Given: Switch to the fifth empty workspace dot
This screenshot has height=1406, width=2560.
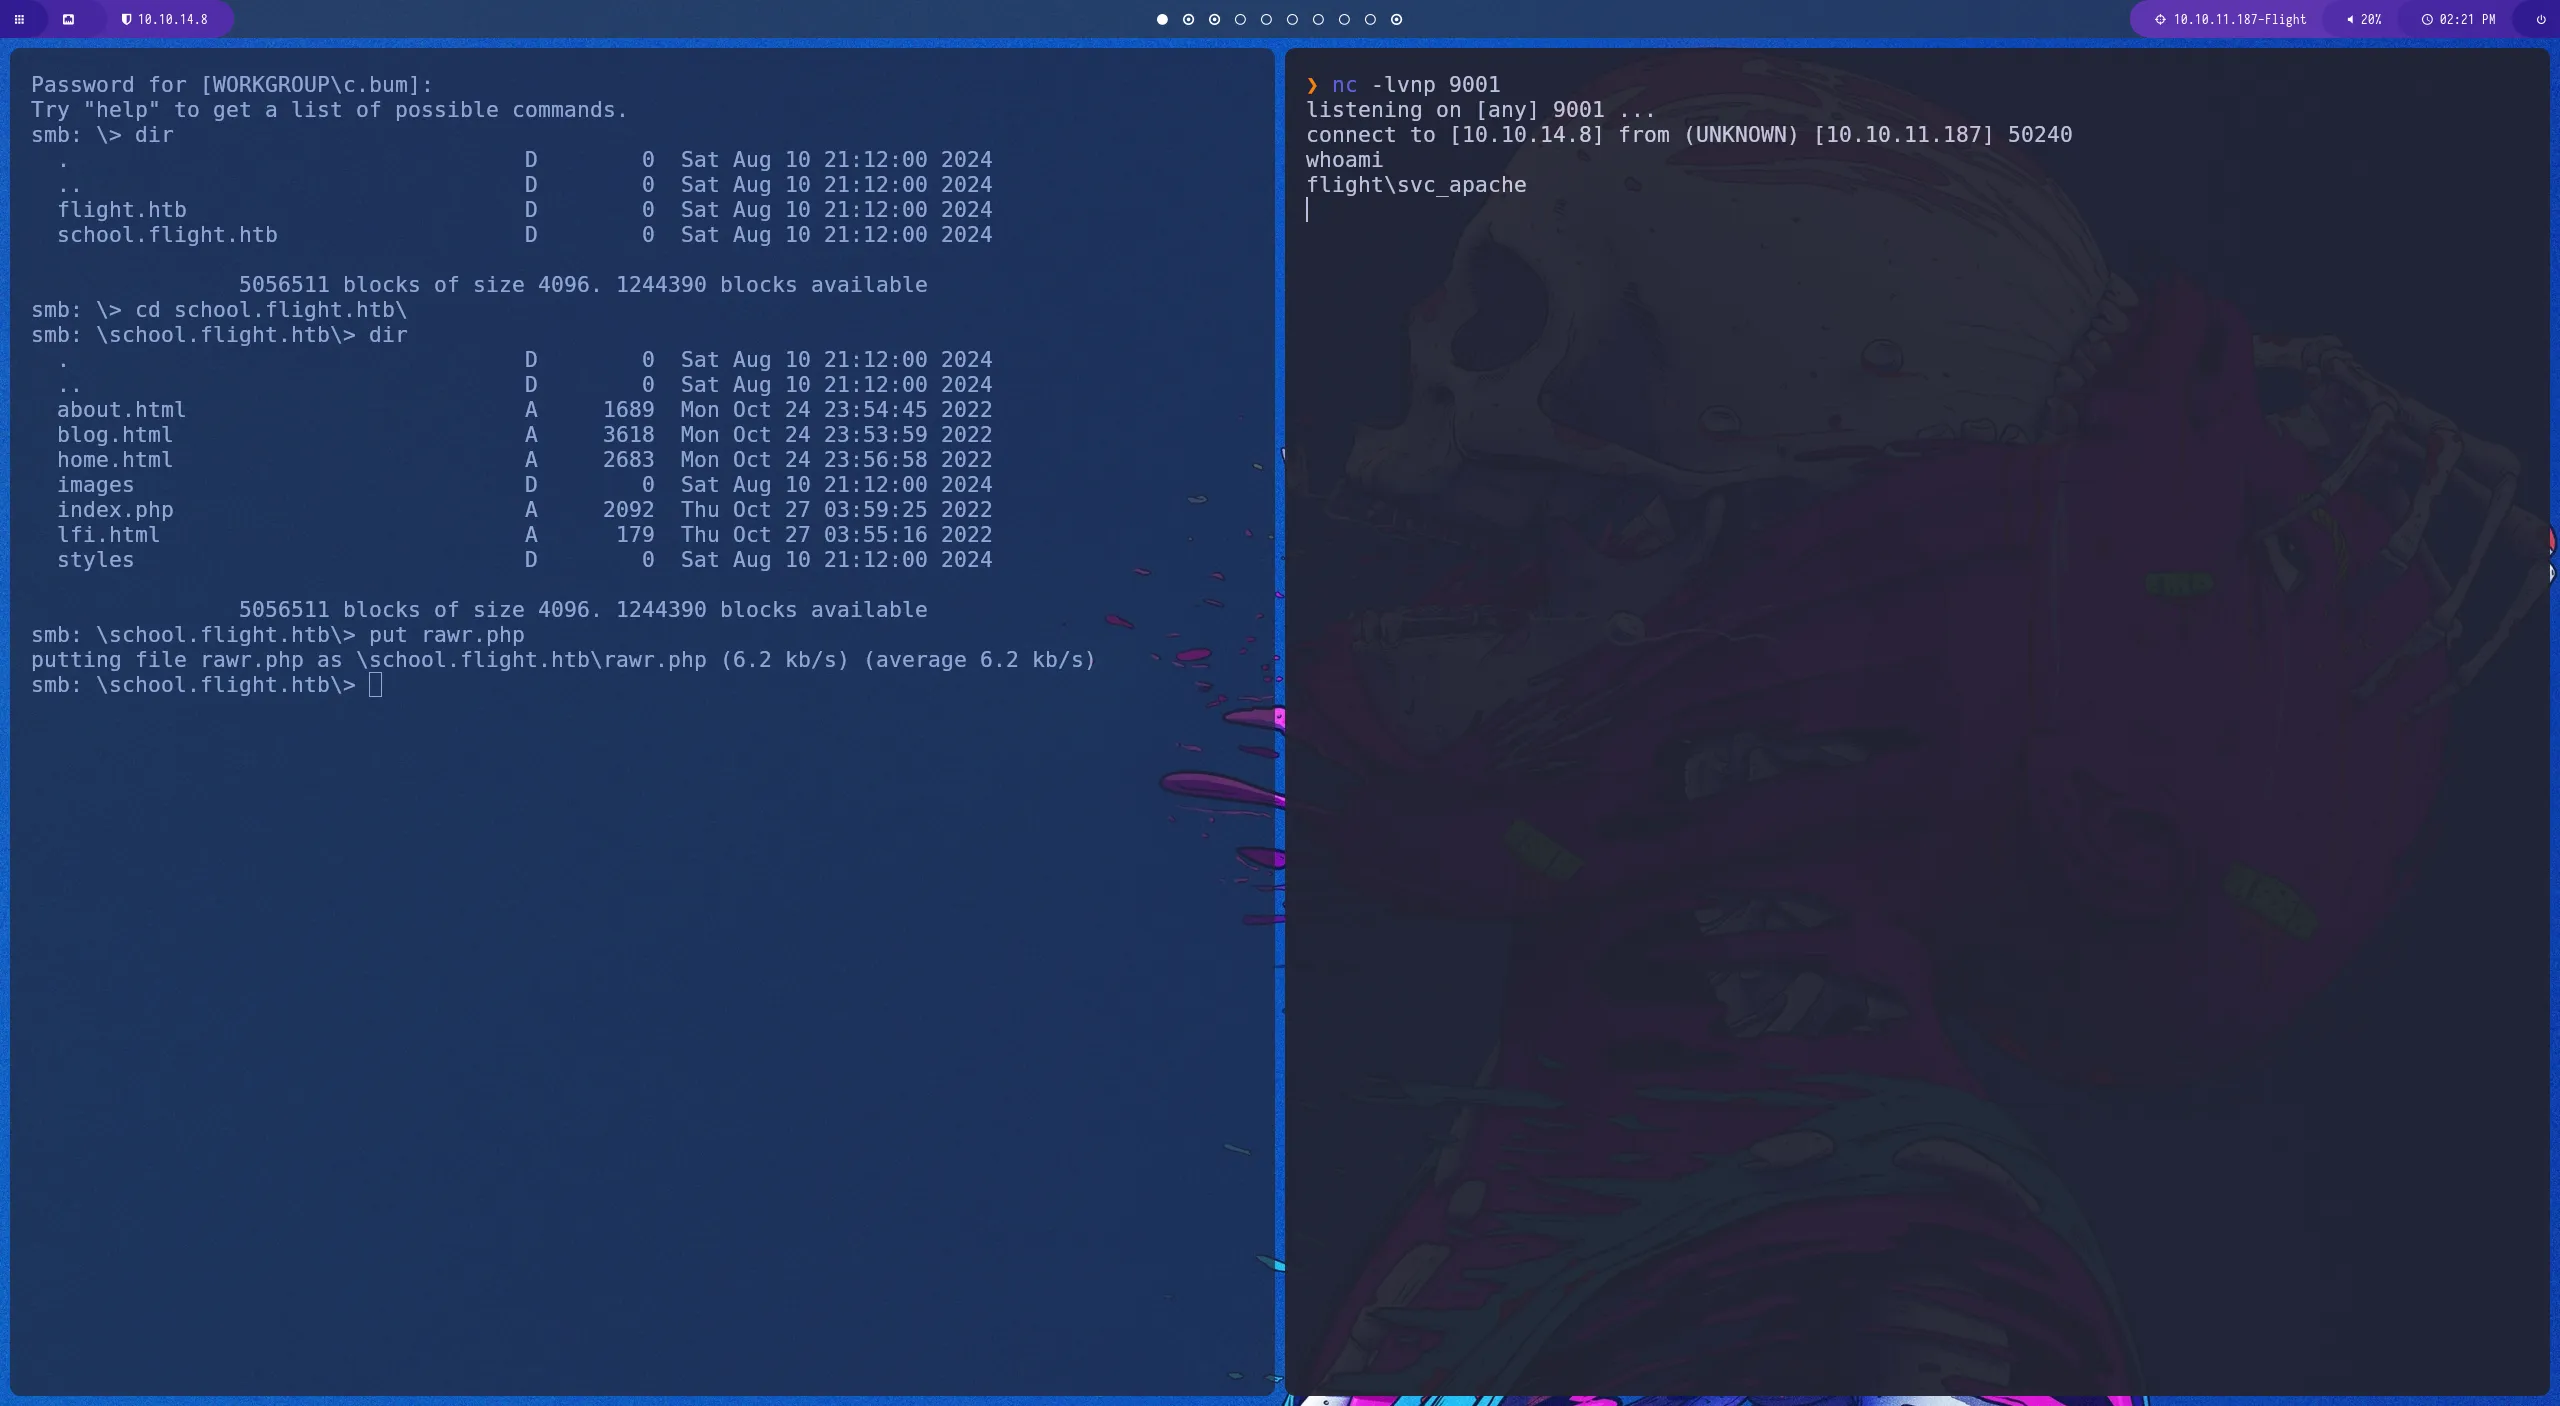Looking at the screenshot, I should tap(1266, 19).
